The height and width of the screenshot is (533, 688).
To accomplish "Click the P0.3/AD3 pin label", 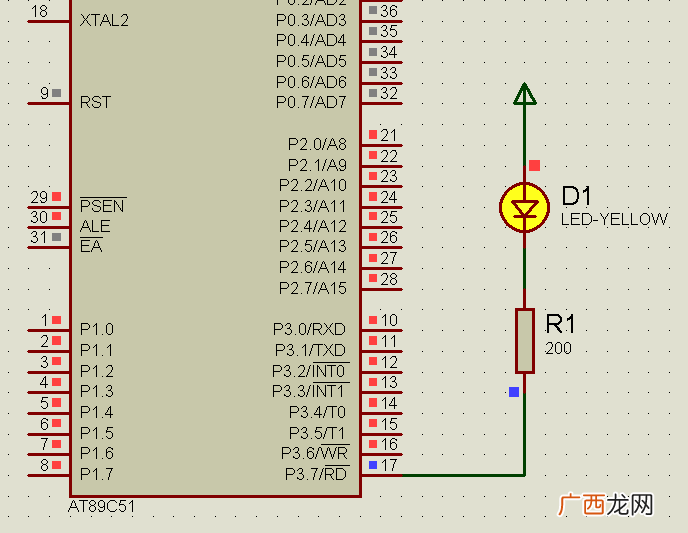I will pos(311,21).
